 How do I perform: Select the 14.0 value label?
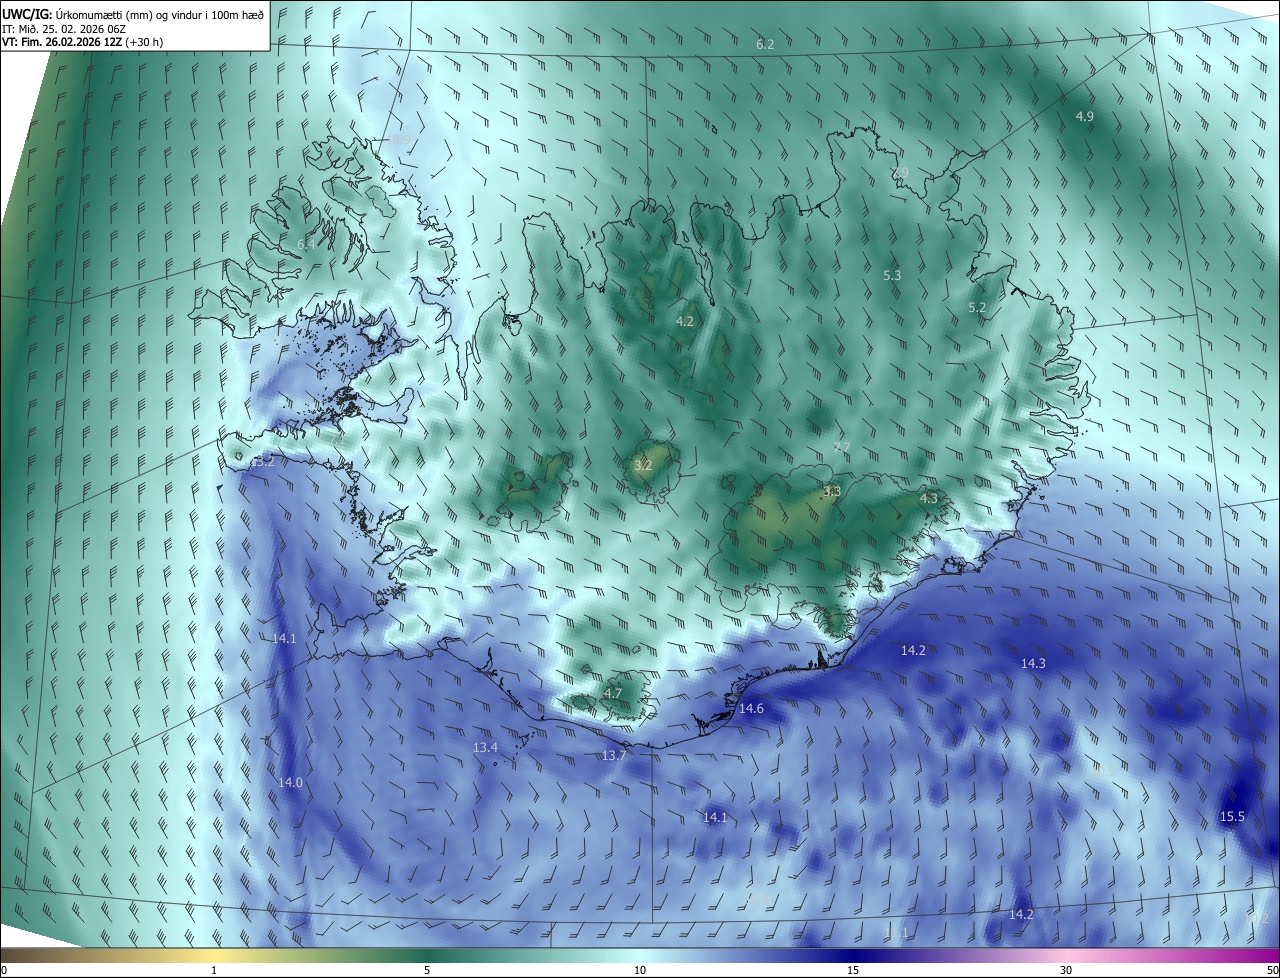point(290,782)
